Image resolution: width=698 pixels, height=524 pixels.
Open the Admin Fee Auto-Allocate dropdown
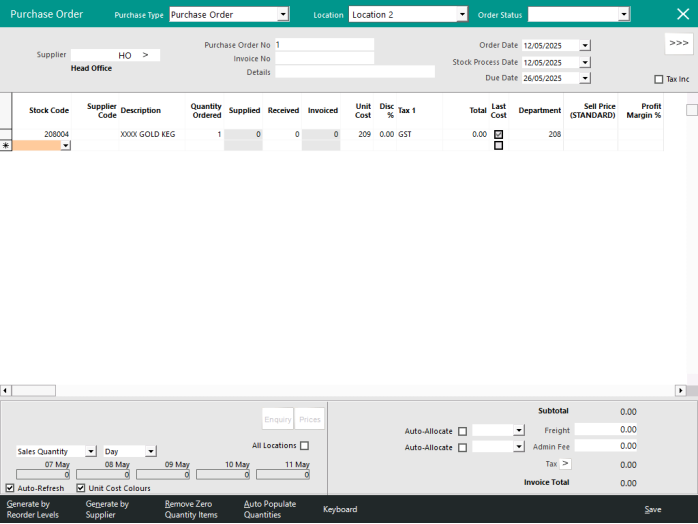point(519,446)
